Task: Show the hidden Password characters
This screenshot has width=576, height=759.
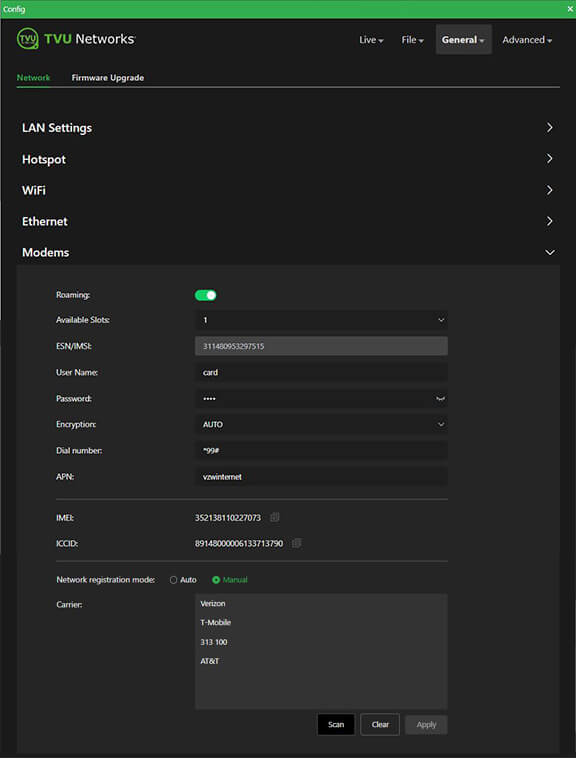Action: [440, 399]
